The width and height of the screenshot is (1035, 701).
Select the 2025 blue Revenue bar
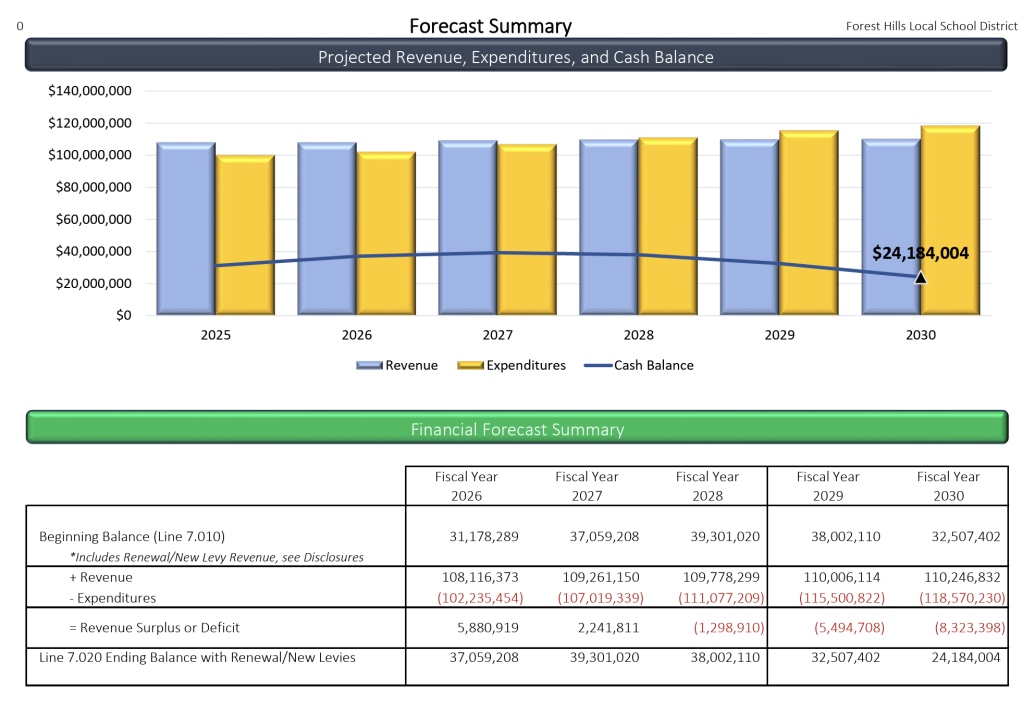tap(186, 230)
